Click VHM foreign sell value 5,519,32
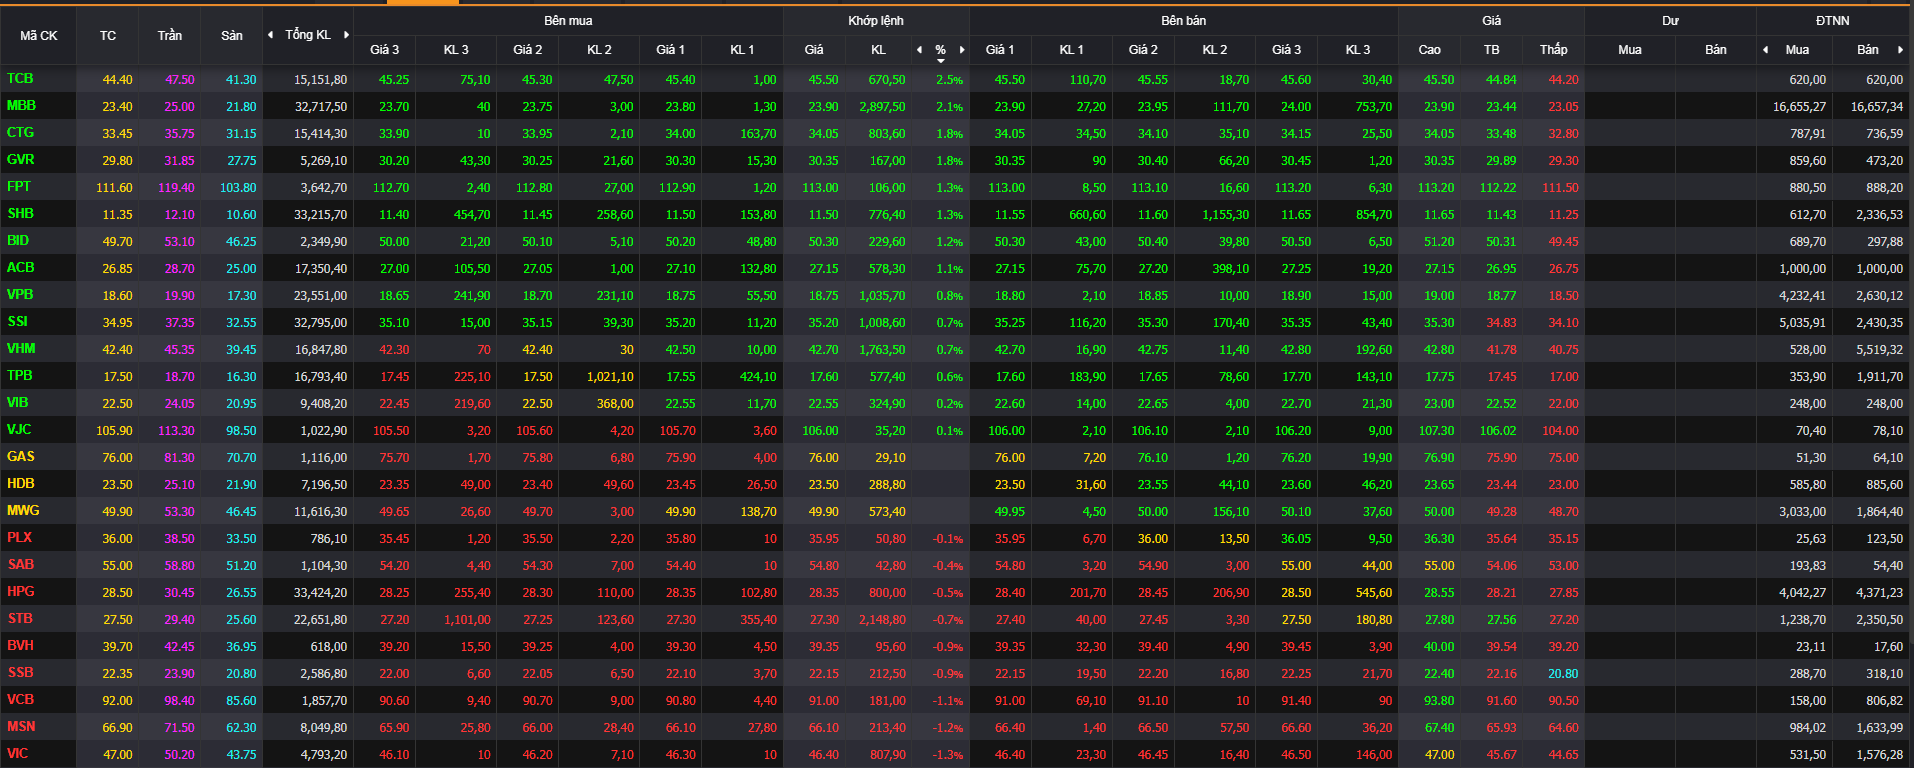 tap(1880, 350)
